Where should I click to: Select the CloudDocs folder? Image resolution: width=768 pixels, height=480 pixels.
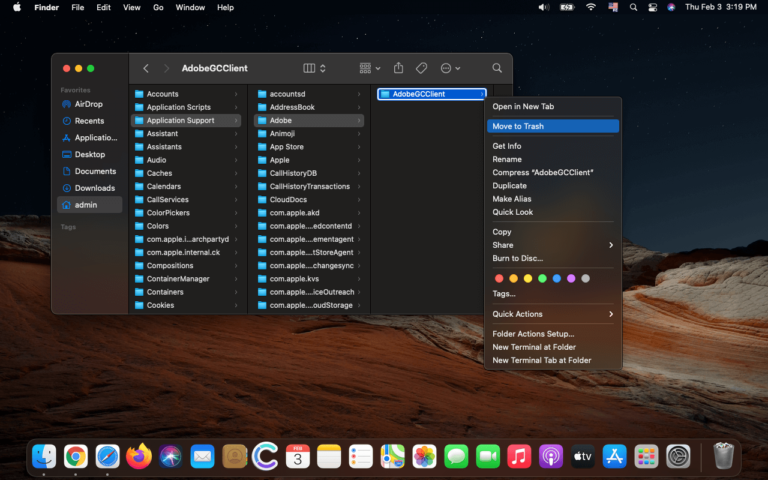(x=309, y=199)
